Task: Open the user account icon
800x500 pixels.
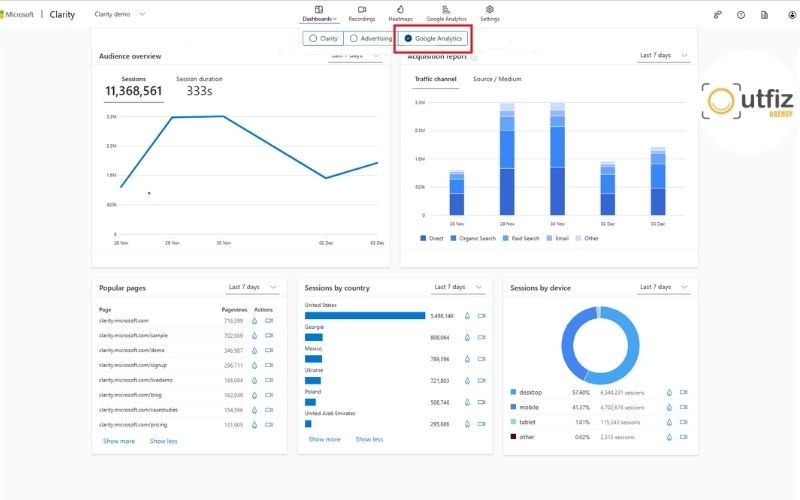Action: pyautogui.click(x=792, y=15)
